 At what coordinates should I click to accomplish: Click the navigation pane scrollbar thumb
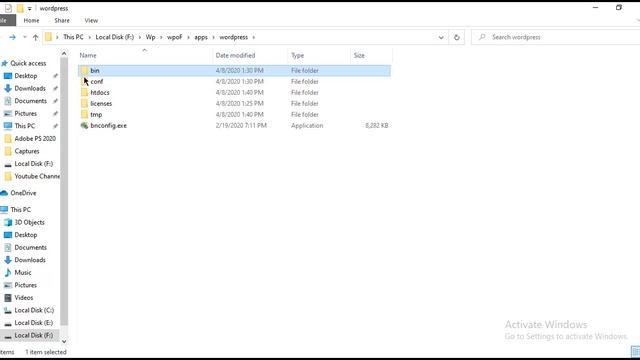tap(64, 192)
